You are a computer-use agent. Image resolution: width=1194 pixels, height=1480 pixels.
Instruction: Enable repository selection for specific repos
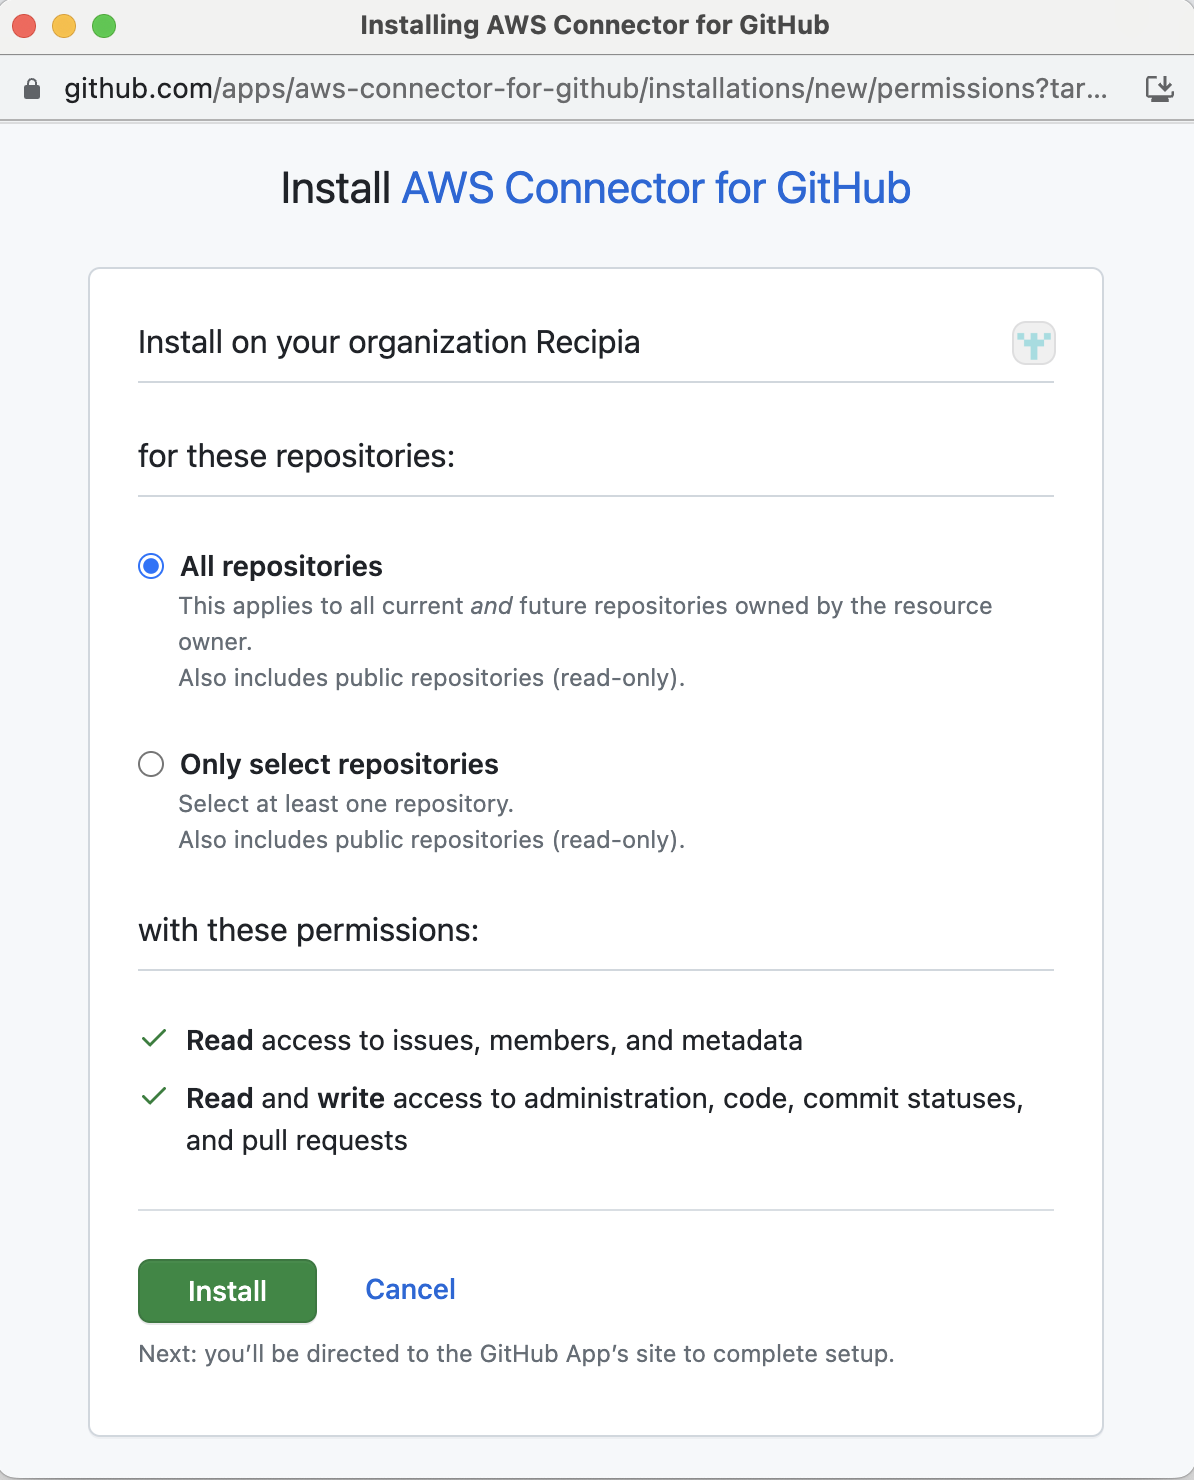[151, 764]
